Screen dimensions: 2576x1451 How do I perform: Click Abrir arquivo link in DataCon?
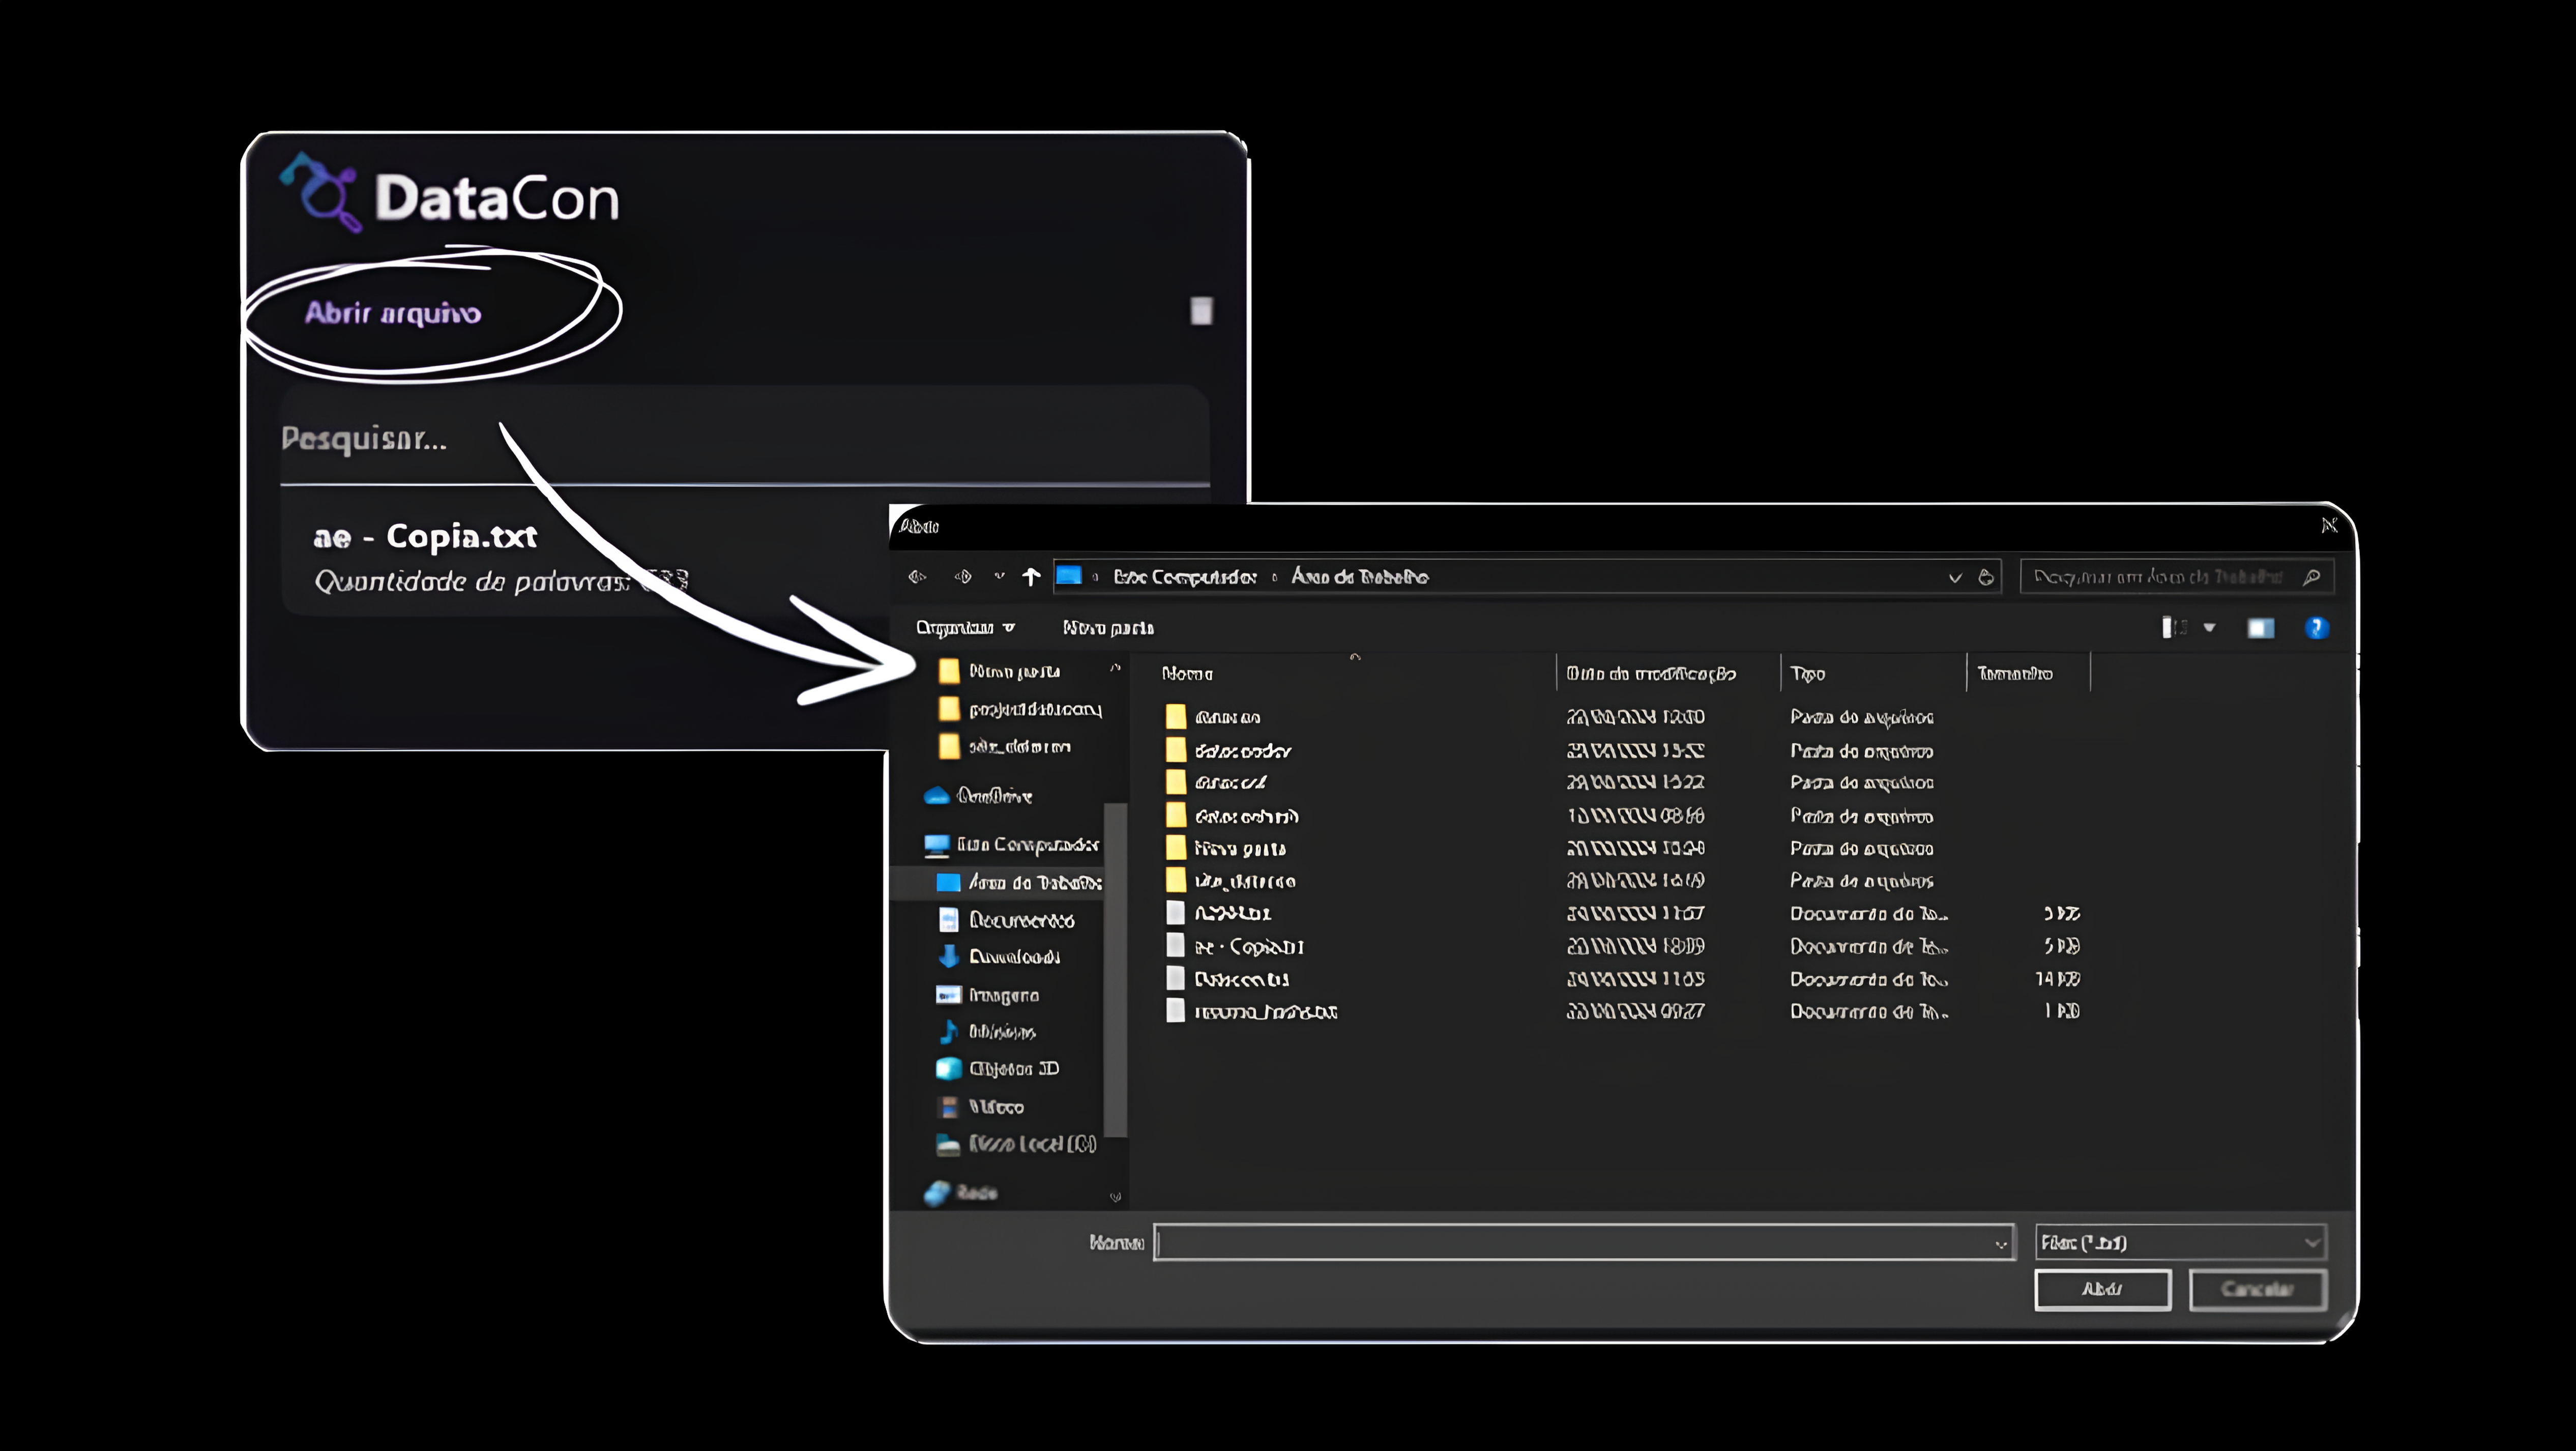[x=393, y=314]
